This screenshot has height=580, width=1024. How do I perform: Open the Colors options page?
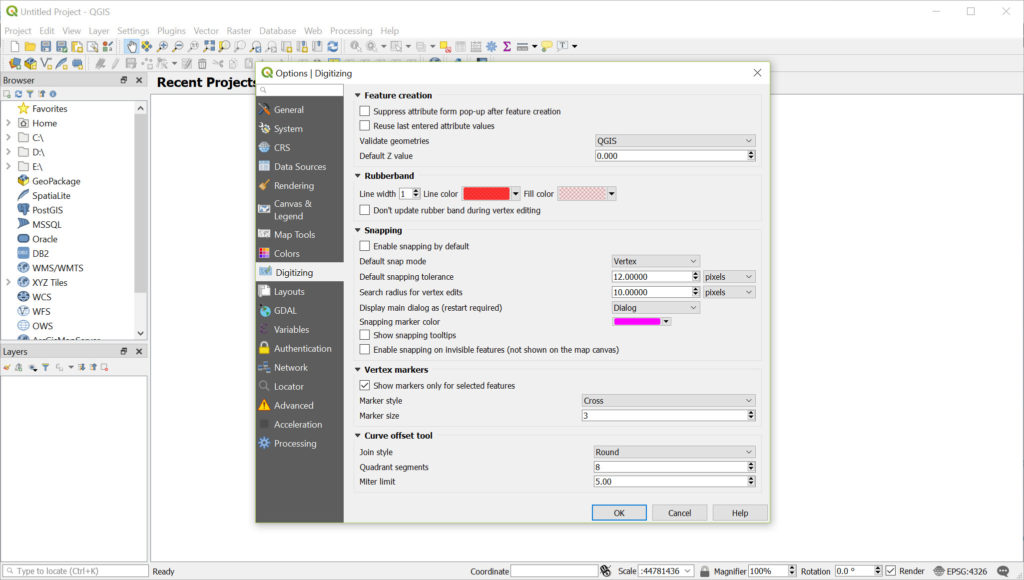point(300,253)
